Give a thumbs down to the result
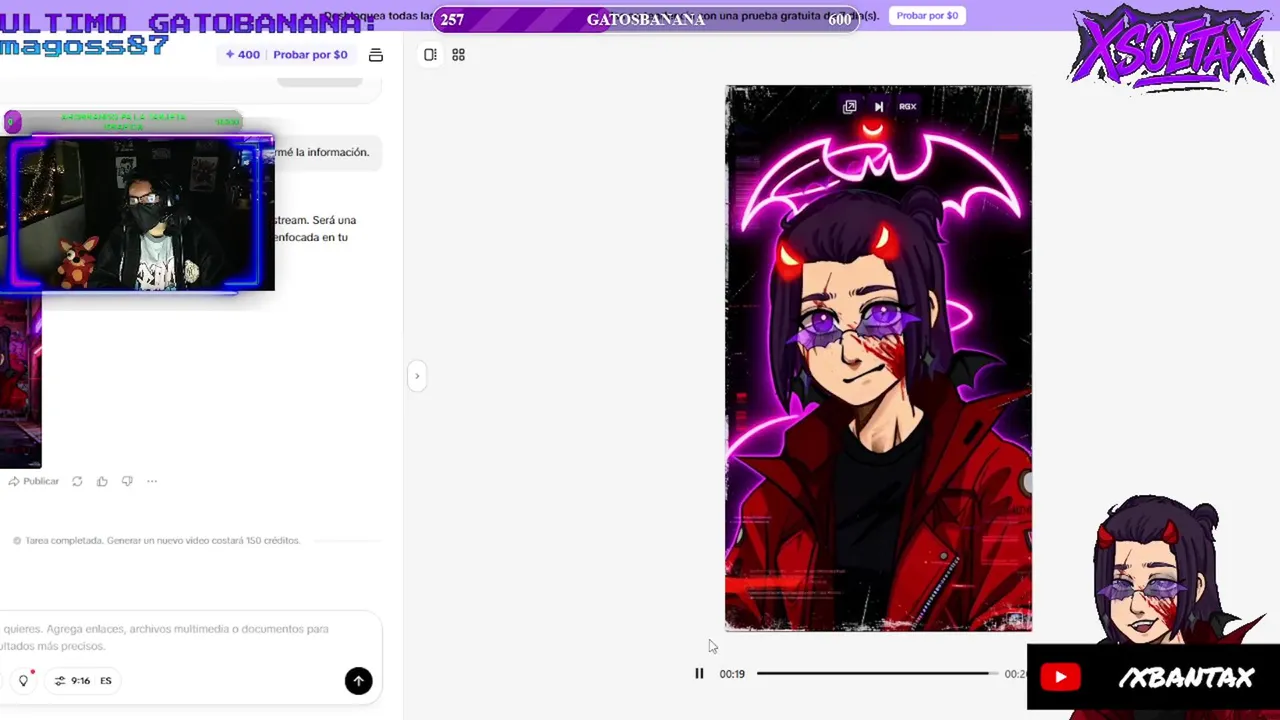The height and width of the screenshot is (720, 1280). point(127,481)
